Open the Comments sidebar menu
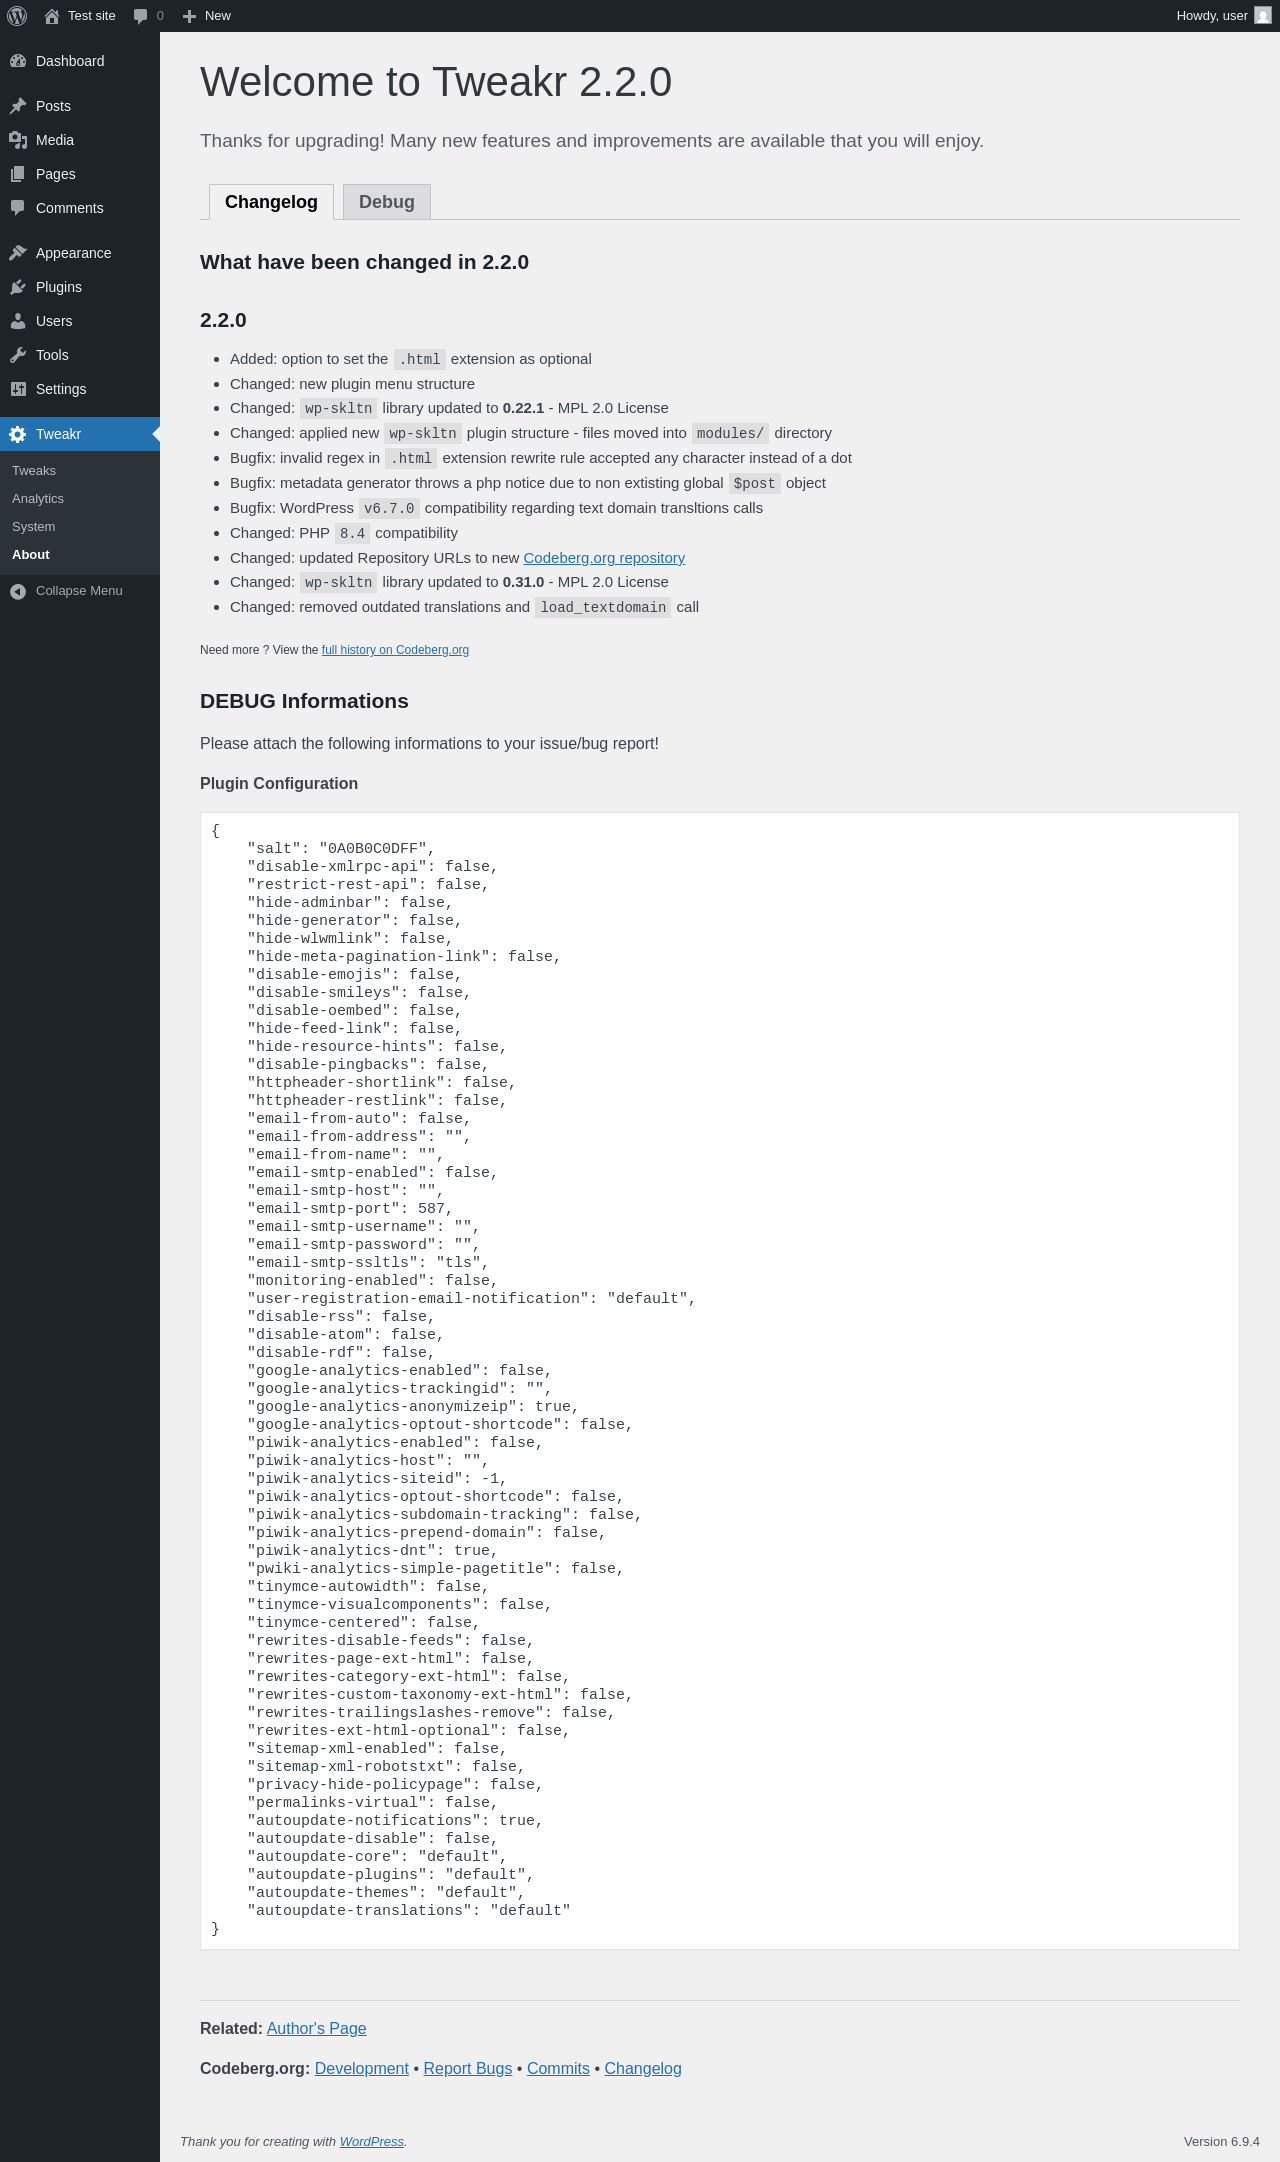Screen dimensions: 1280x2162 [70, 208]
